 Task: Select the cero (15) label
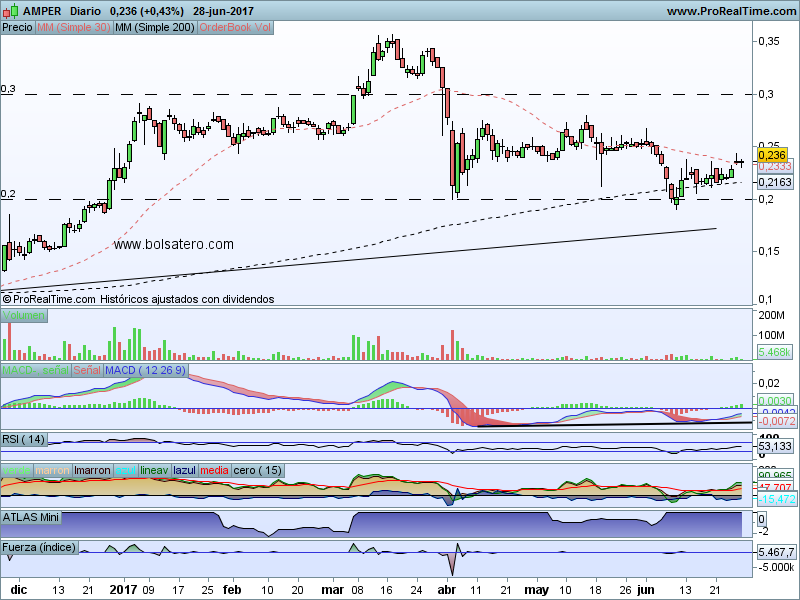click(x=258, y=470)
